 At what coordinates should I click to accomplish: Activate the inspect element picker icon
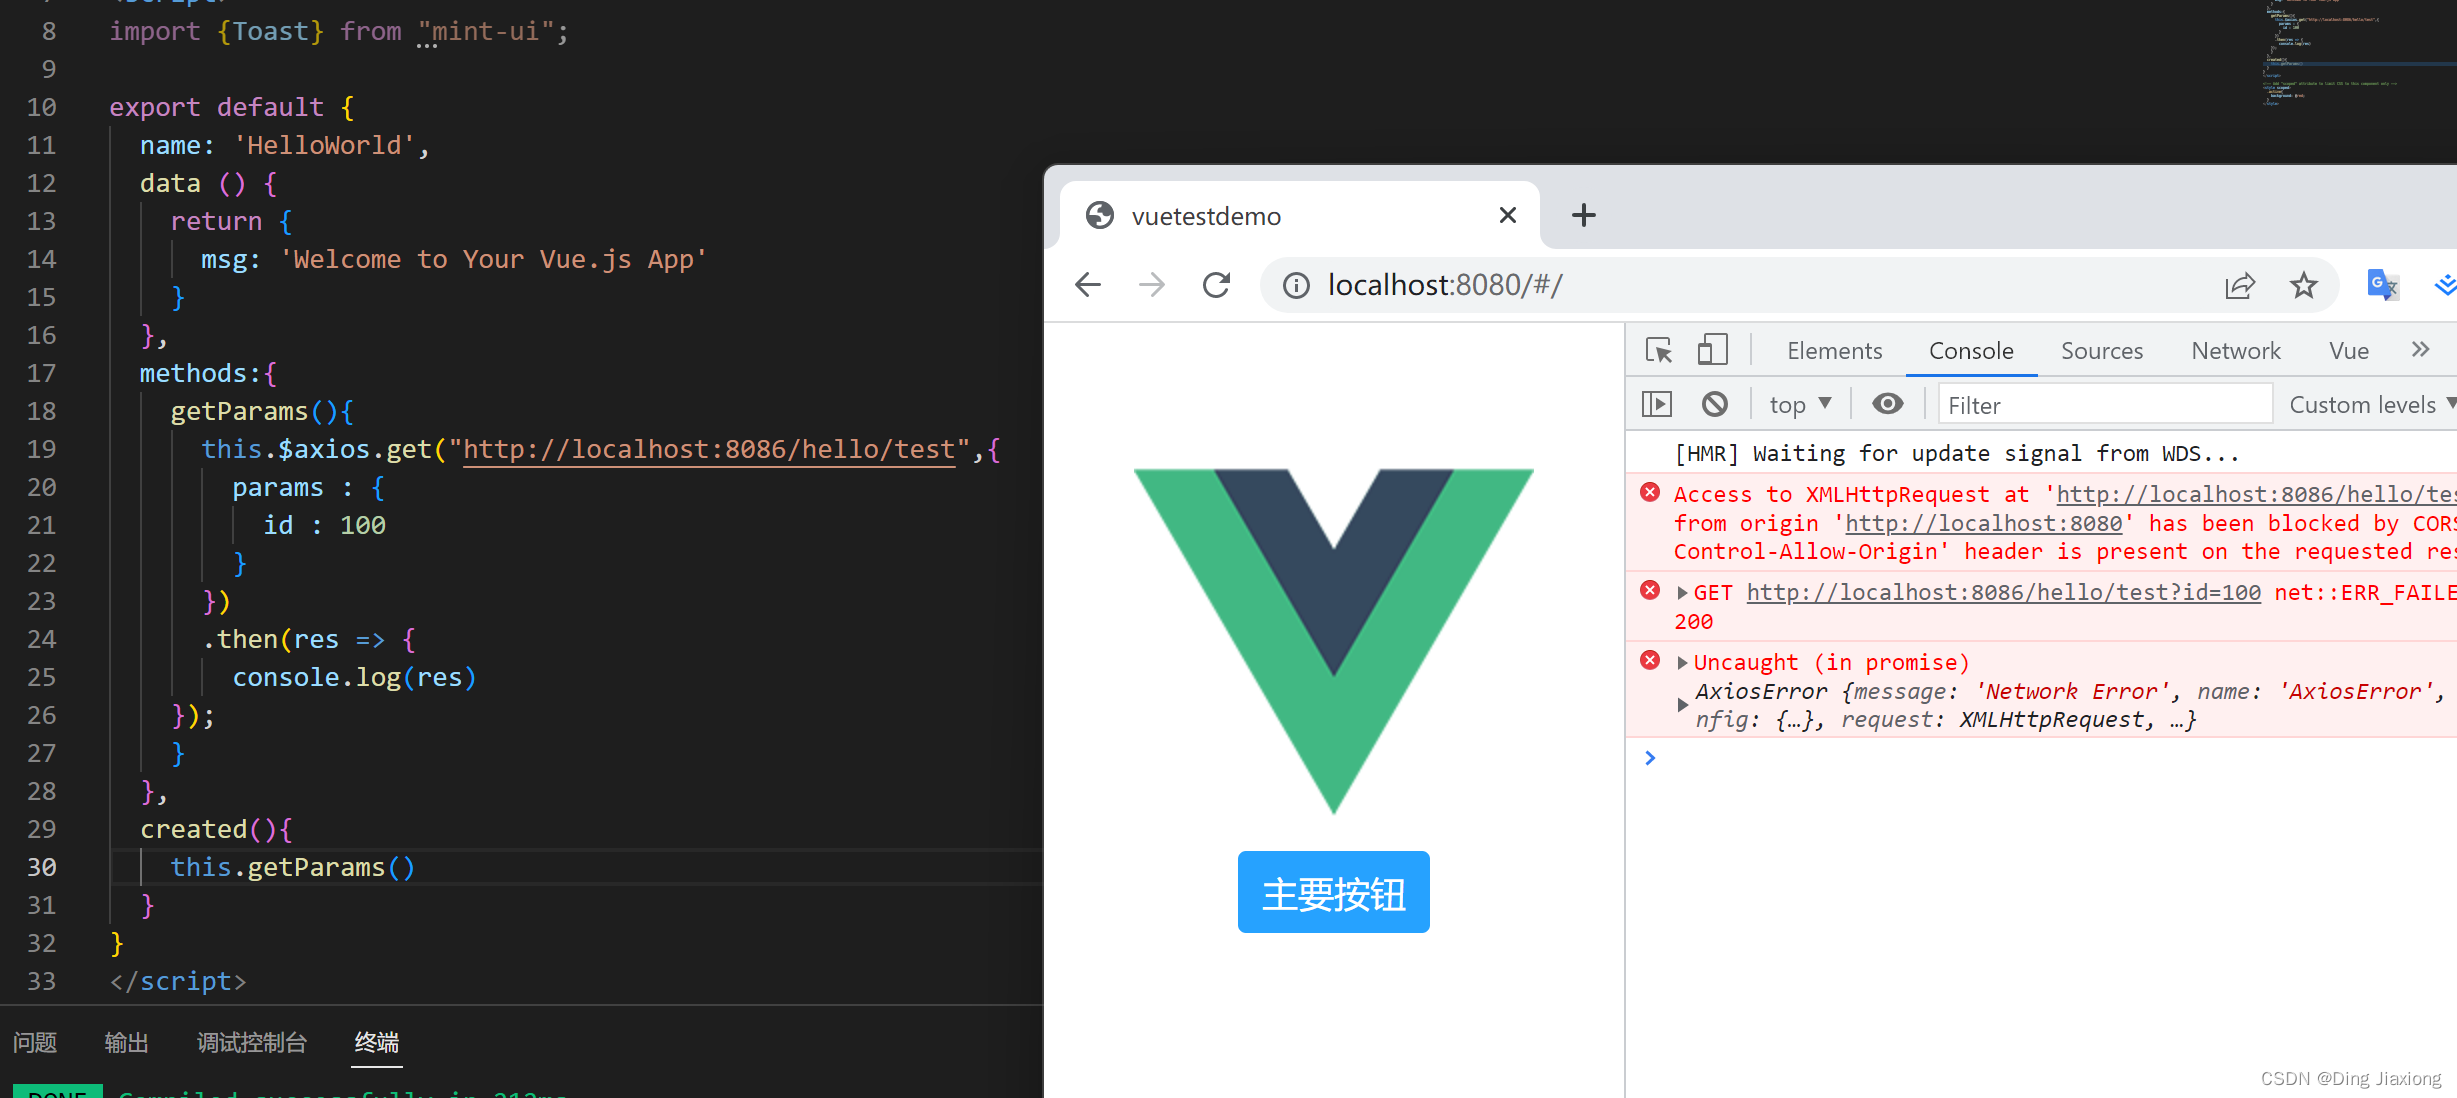pyautogui.click(x=1659, y=351)
